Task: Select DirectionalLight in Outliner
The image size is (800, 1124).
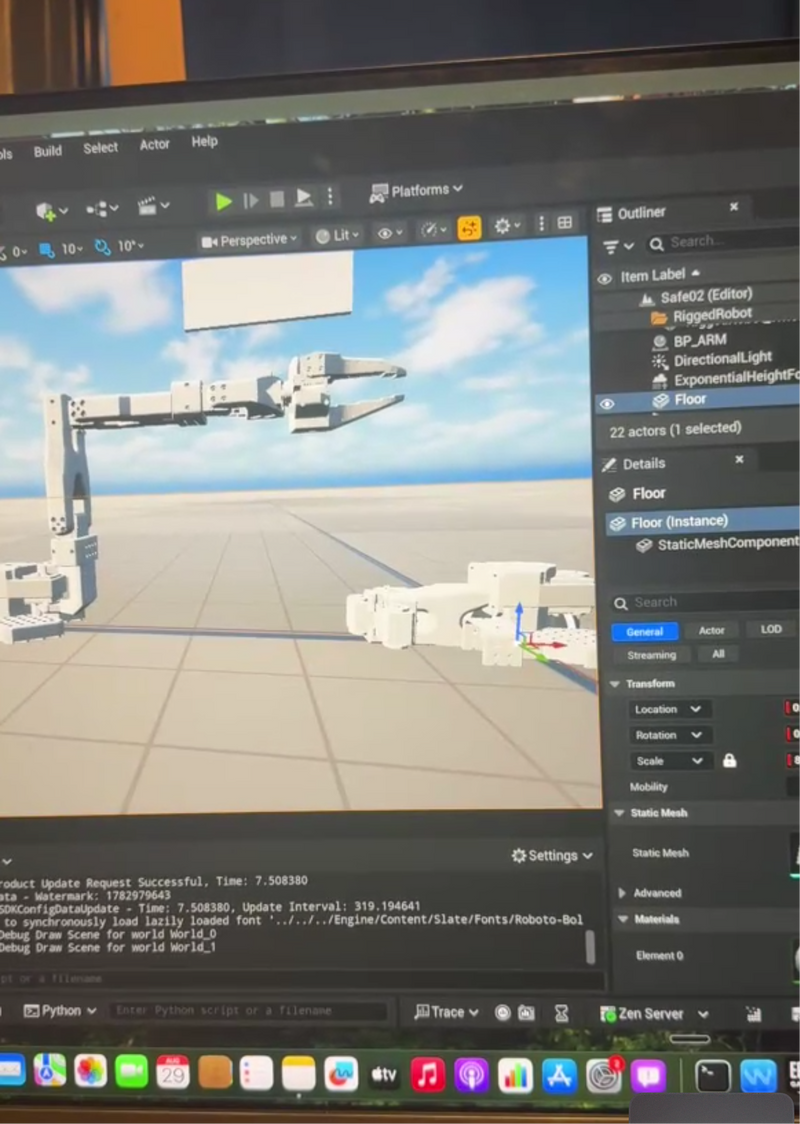Action: (x=723, y=358)
